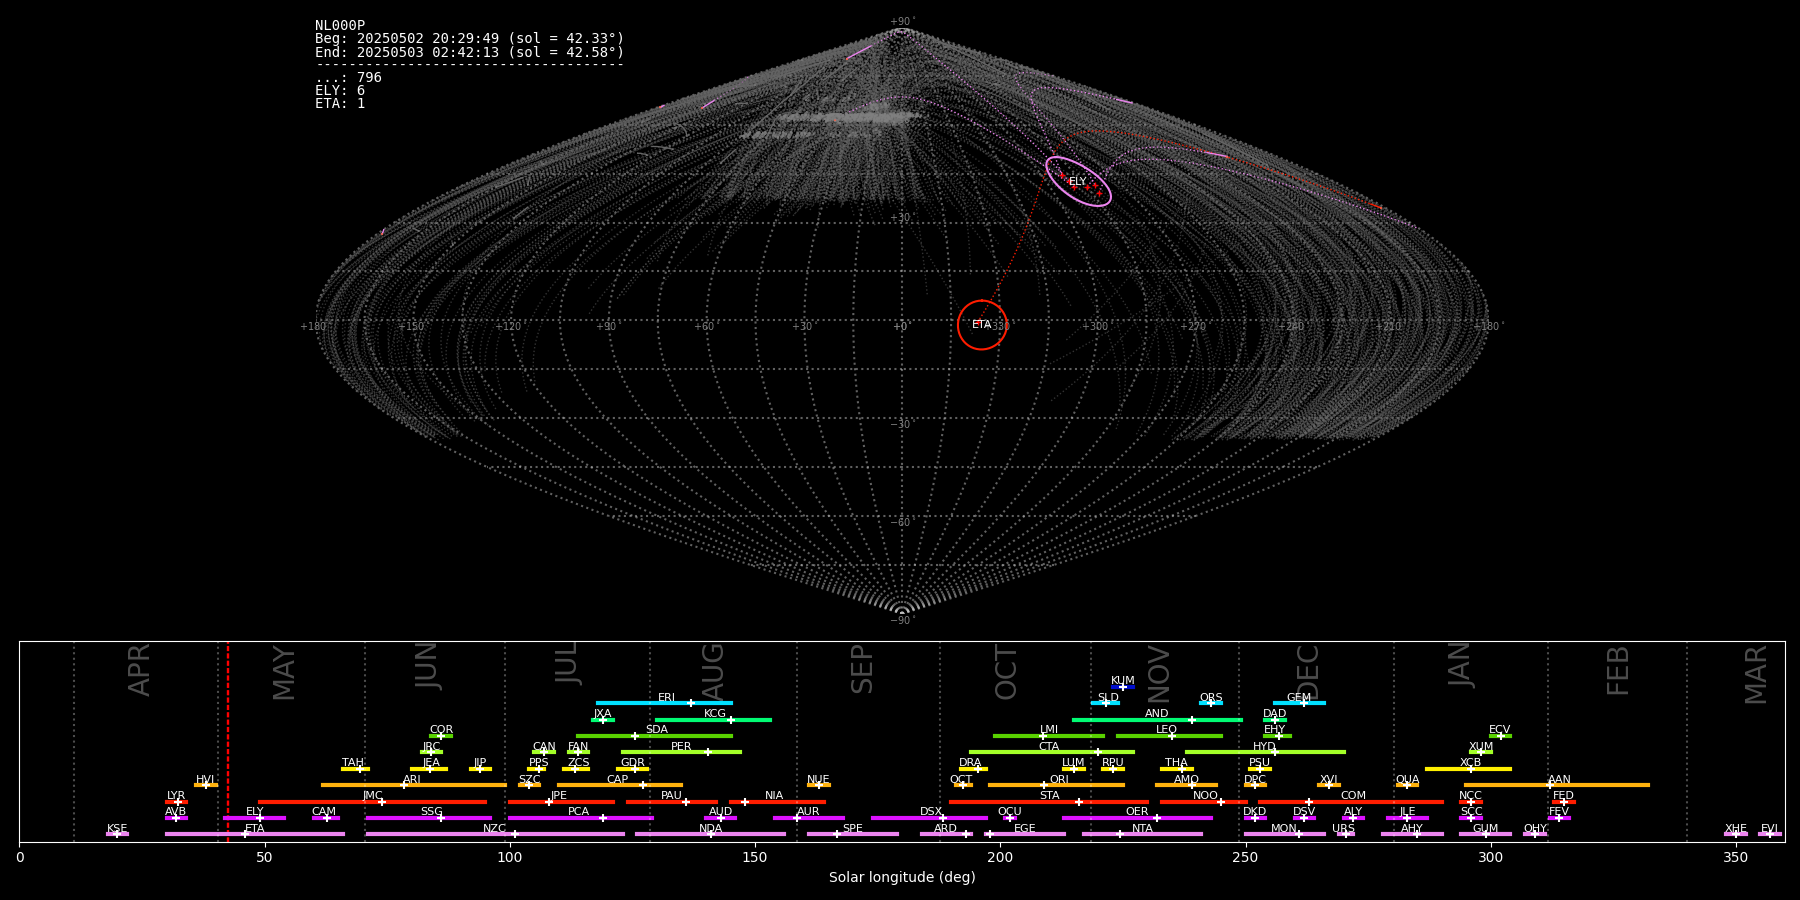Click the AAN orange shower bar
The width and height of the screenshot is (1800, 900).
coord(1557,785)
